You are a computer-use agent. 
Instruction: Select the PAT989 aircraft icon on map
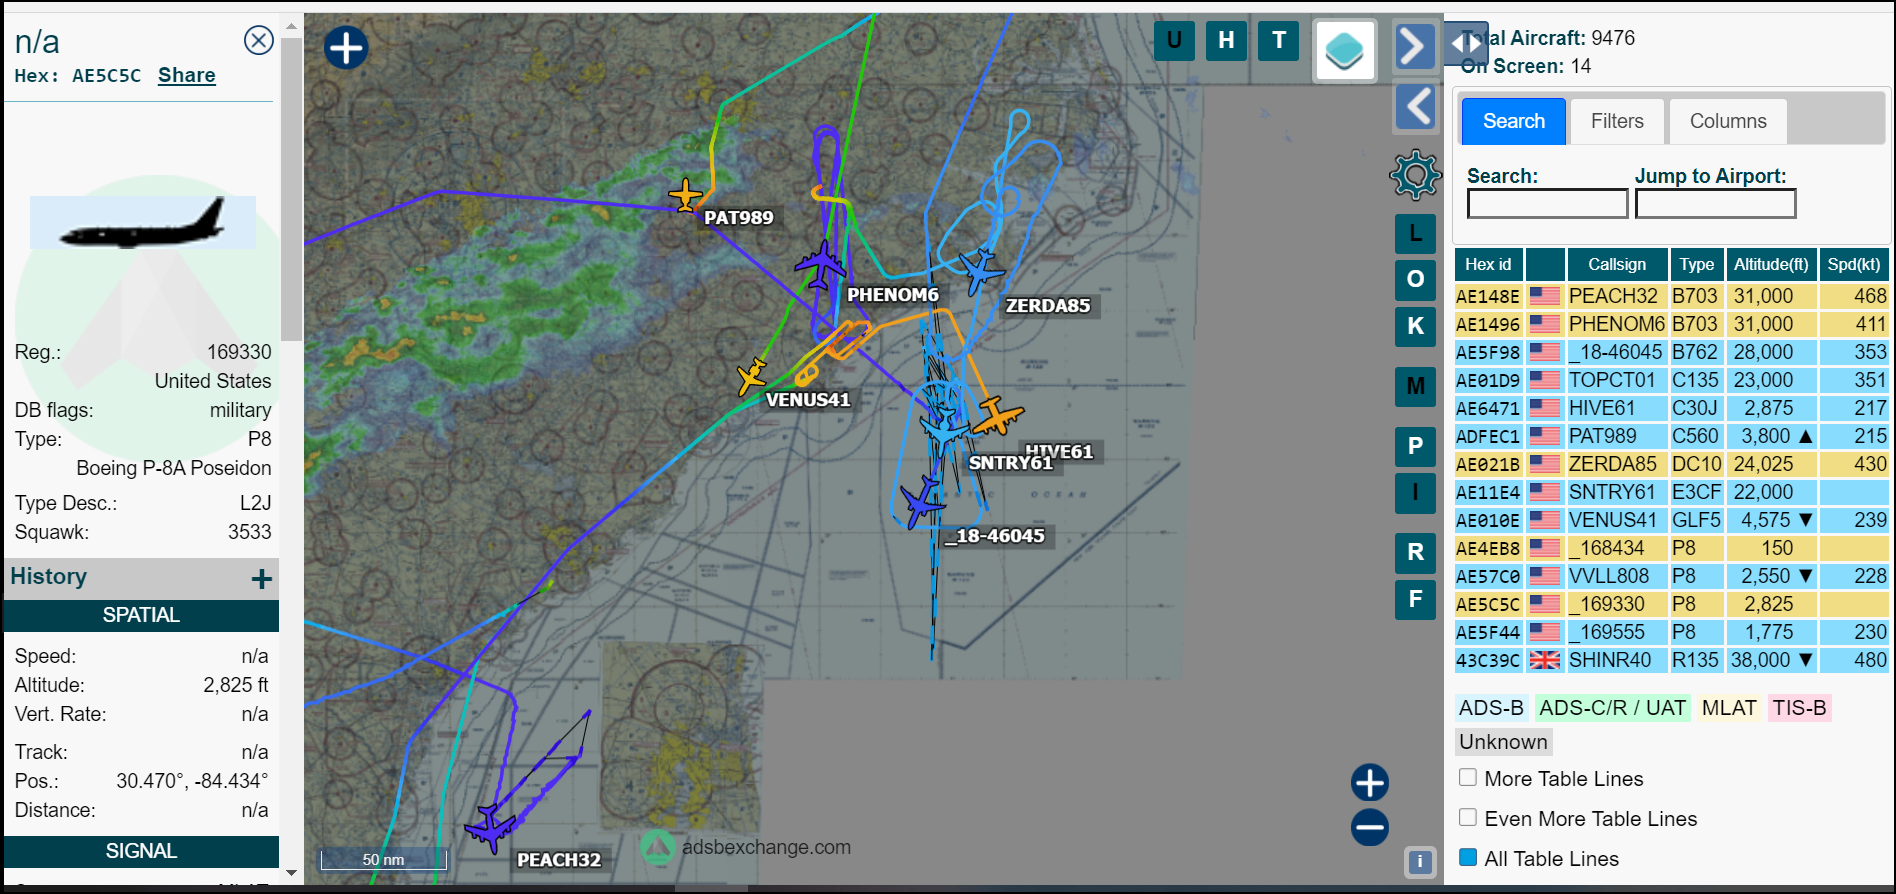[686, 194]
